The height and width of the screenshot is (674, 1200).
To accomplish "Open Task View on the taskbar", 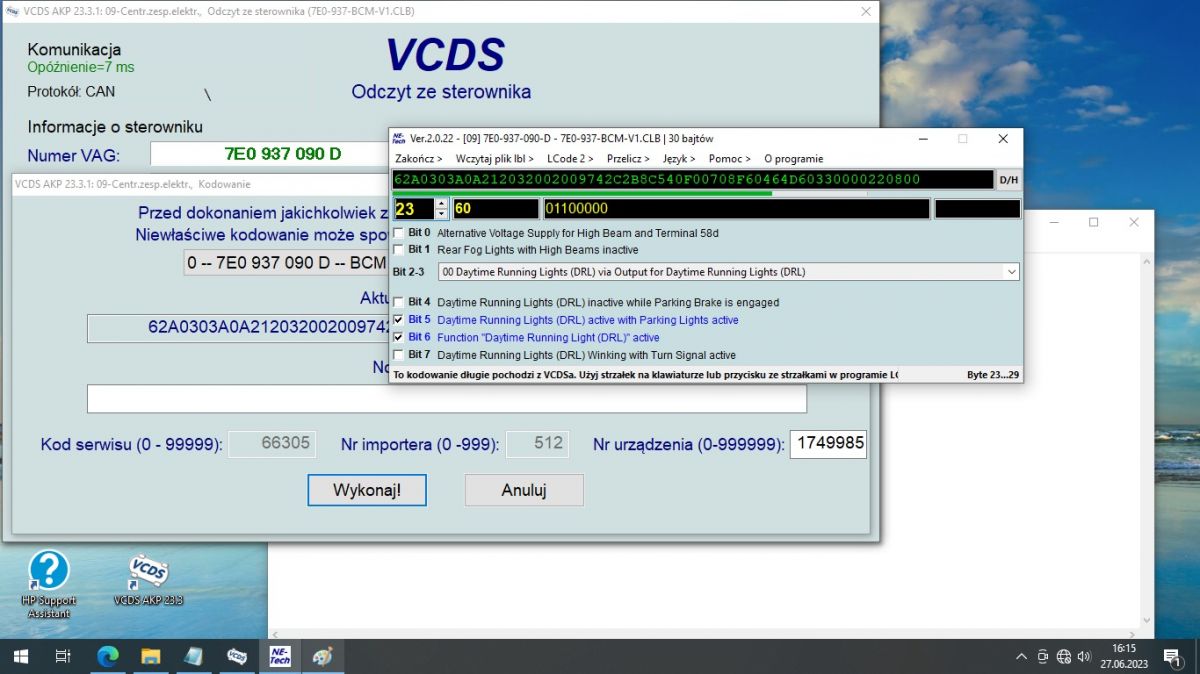I will pyautogui.click(x=62, y=656).
